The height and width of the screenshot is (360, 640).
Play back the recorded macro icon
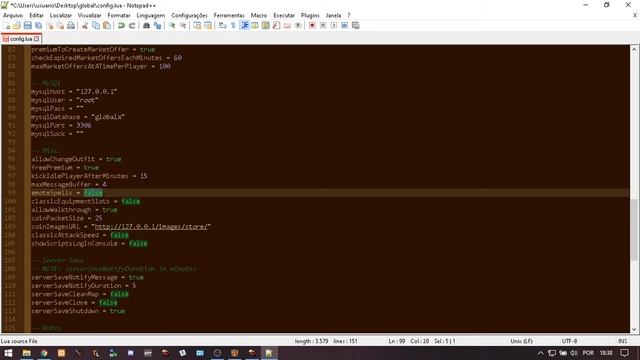tap(334, 25)
